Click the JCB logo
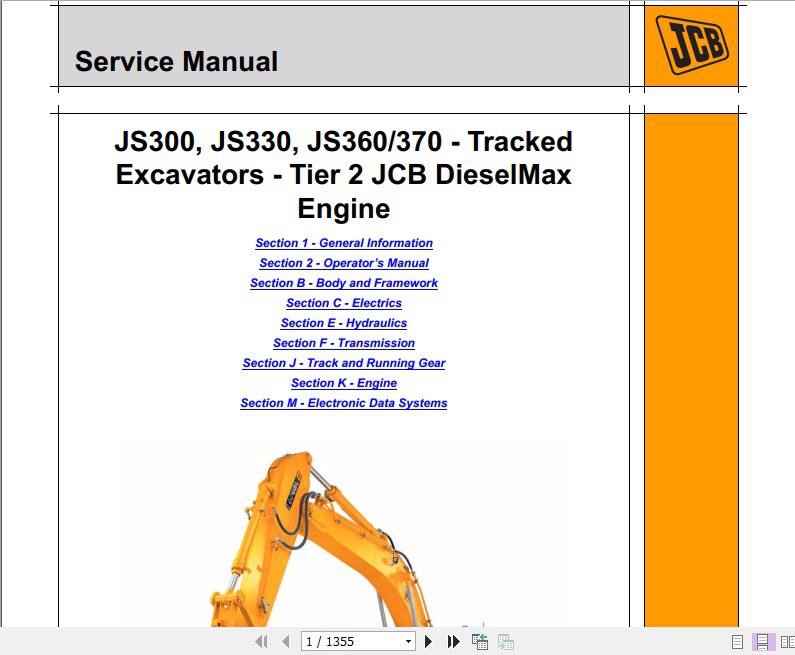Viewport: 795px width, 655px height. (x=692, y=45)
